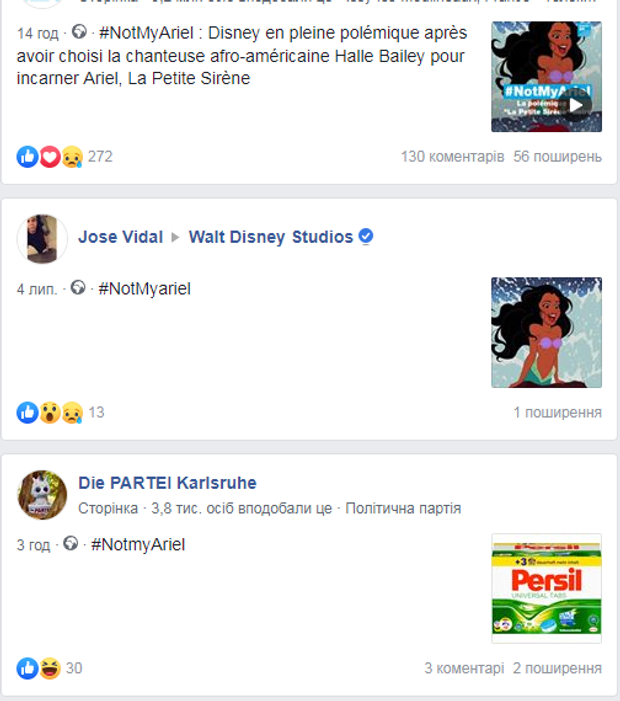Open the Persil detergent image thumbnail
Screen dimensions: 620x701
pos(546,588)
